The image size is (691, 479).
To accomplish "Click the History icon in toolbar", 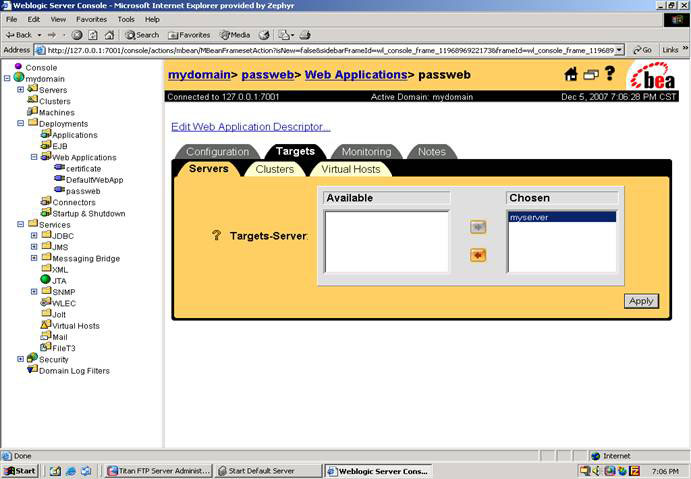I will click(264, 35).
